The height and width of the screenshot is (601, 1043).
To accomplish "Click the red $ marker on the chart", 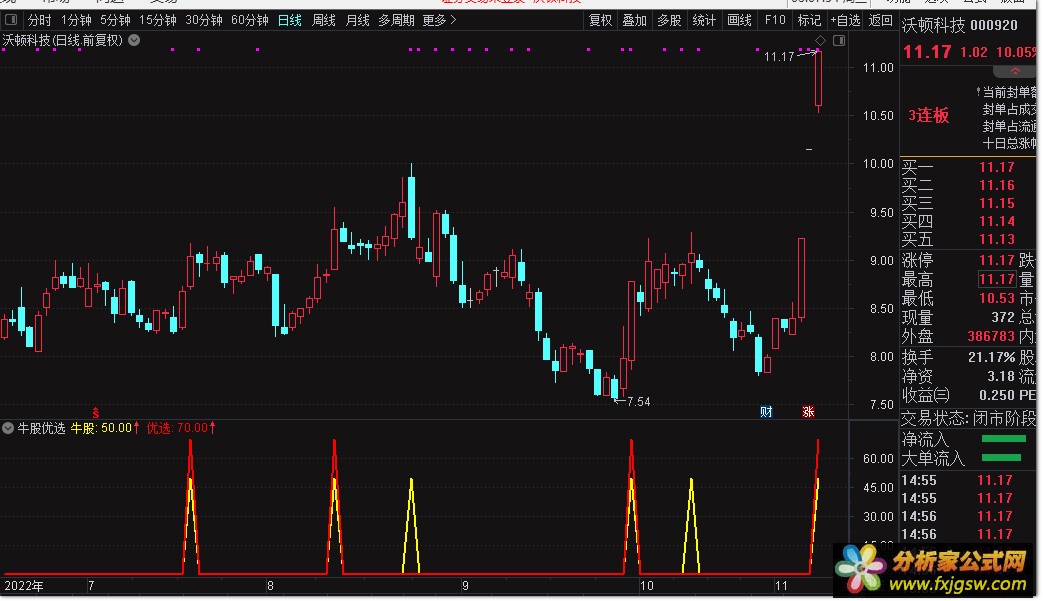I will click(x=96, y=413).
